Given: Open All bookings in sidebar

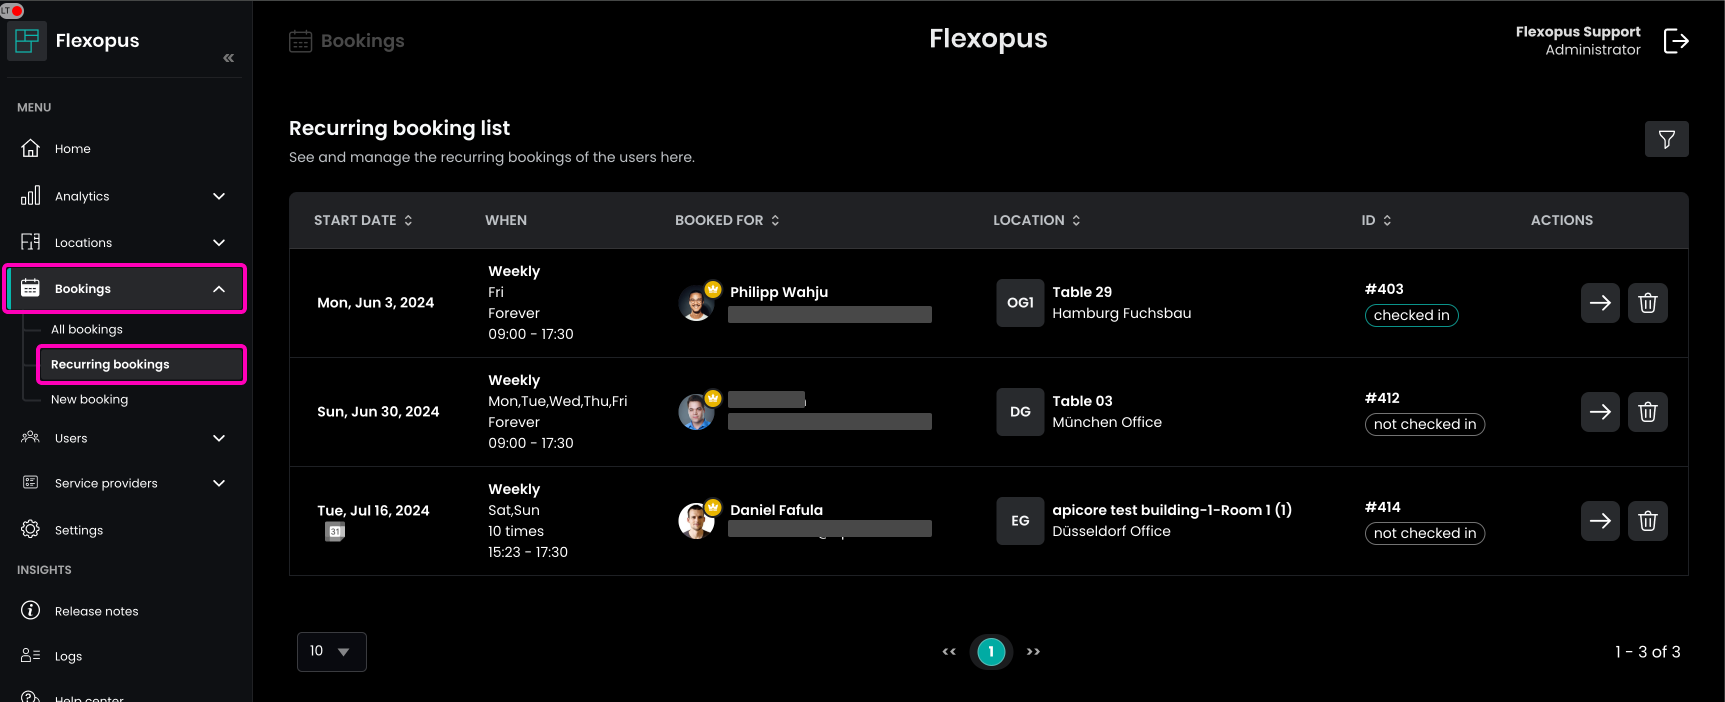Looking at the screenshot, I should (x=87, y=329).
